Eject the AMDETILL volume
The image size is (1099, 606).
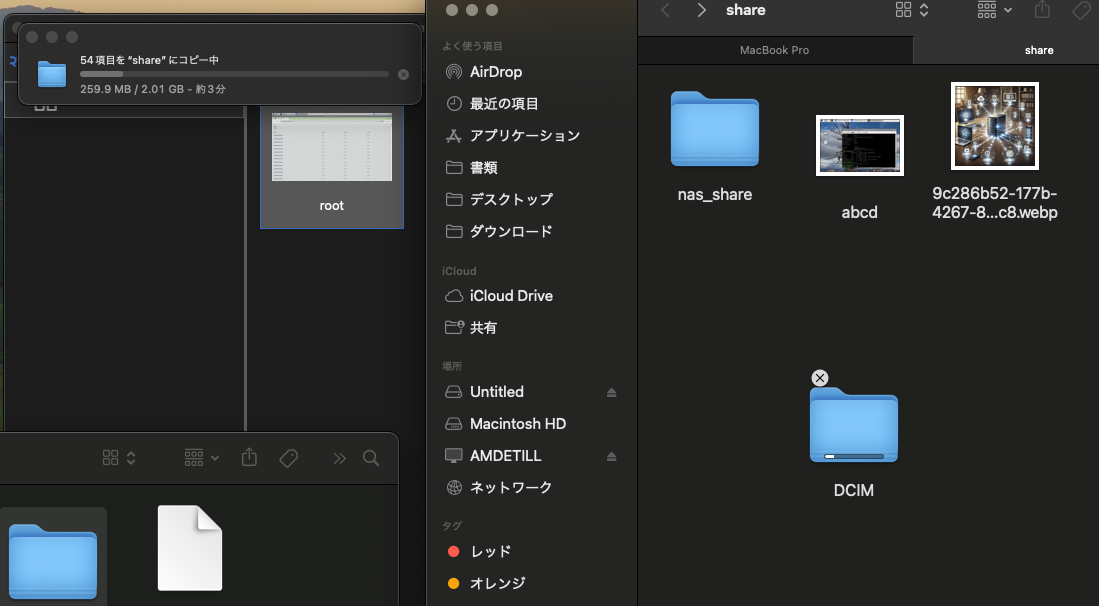tap(612, 457)
